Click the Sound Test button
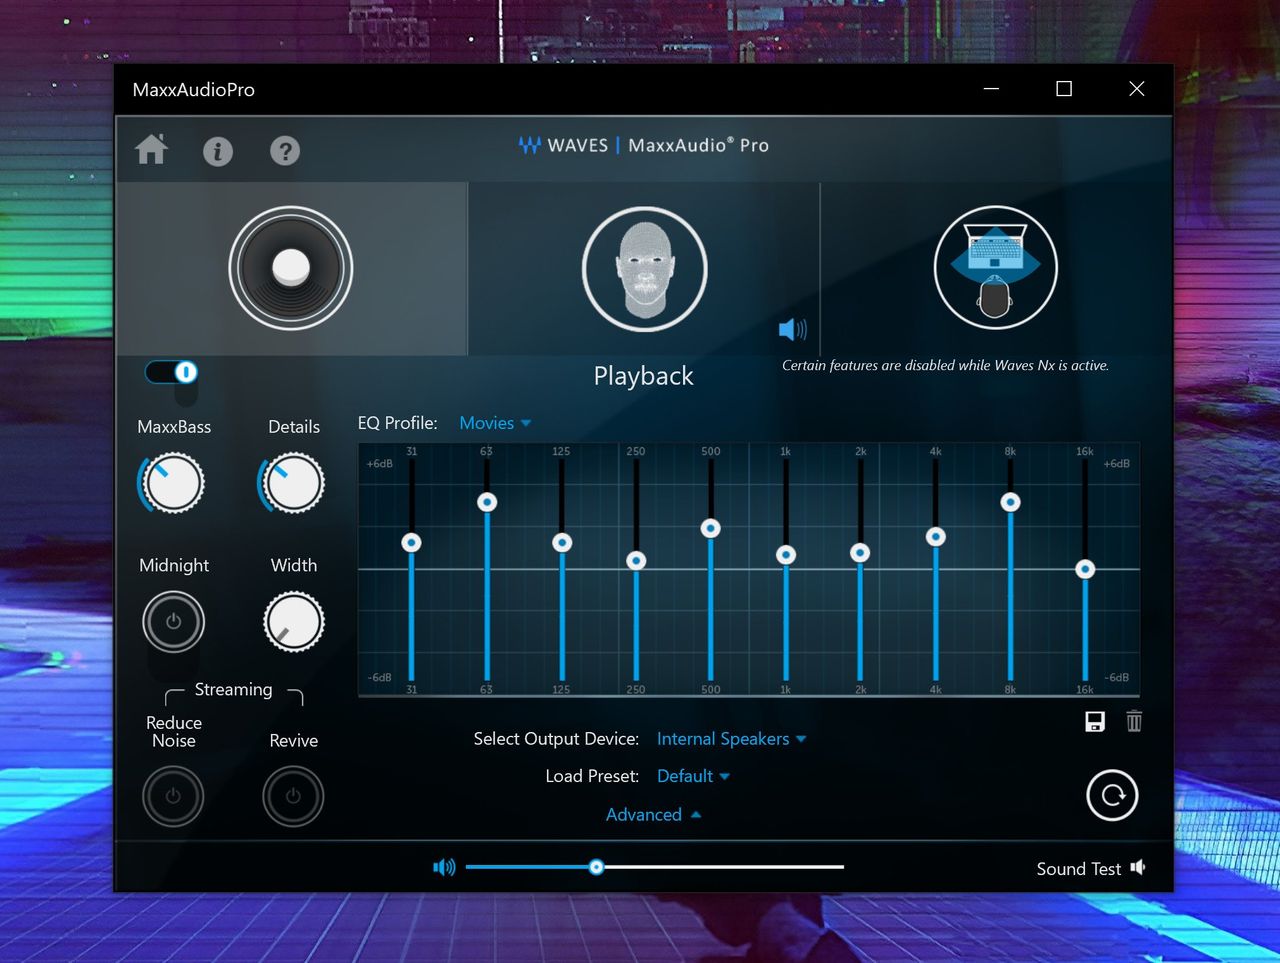The height and width of the screenshot is (963, 1280). coord(1090,869)
